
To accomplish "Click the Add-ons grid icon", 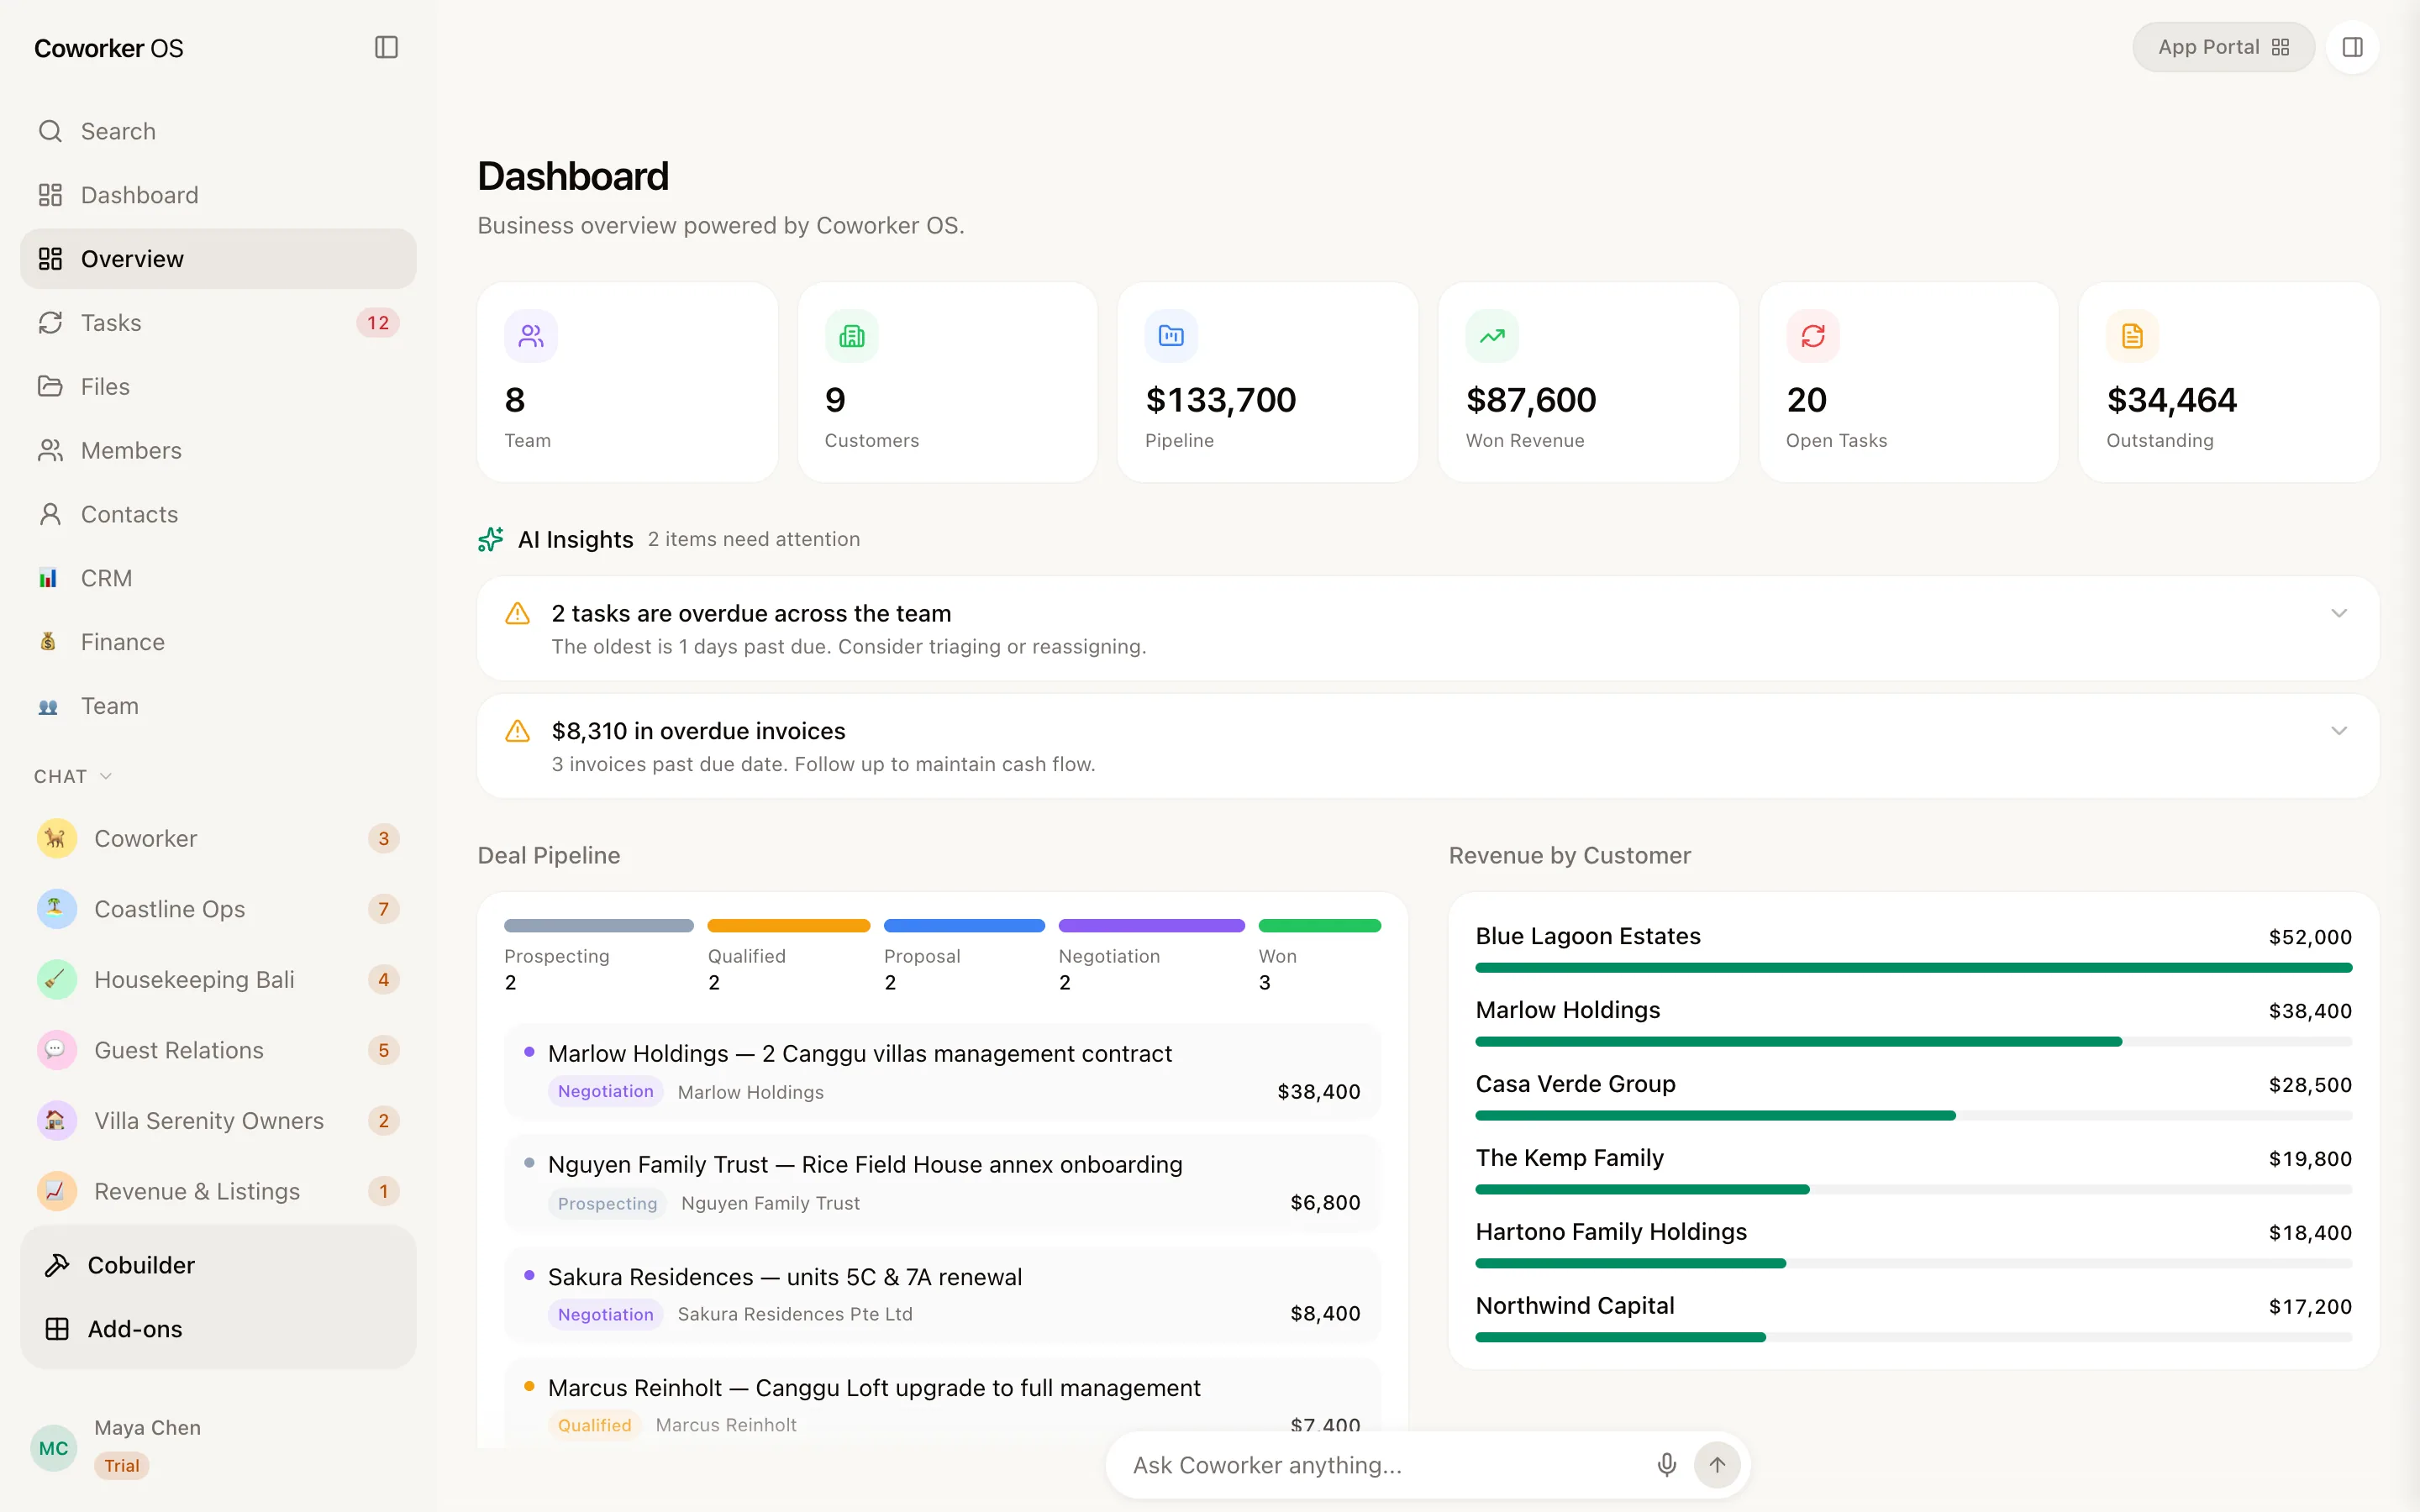I will 57,1329.
